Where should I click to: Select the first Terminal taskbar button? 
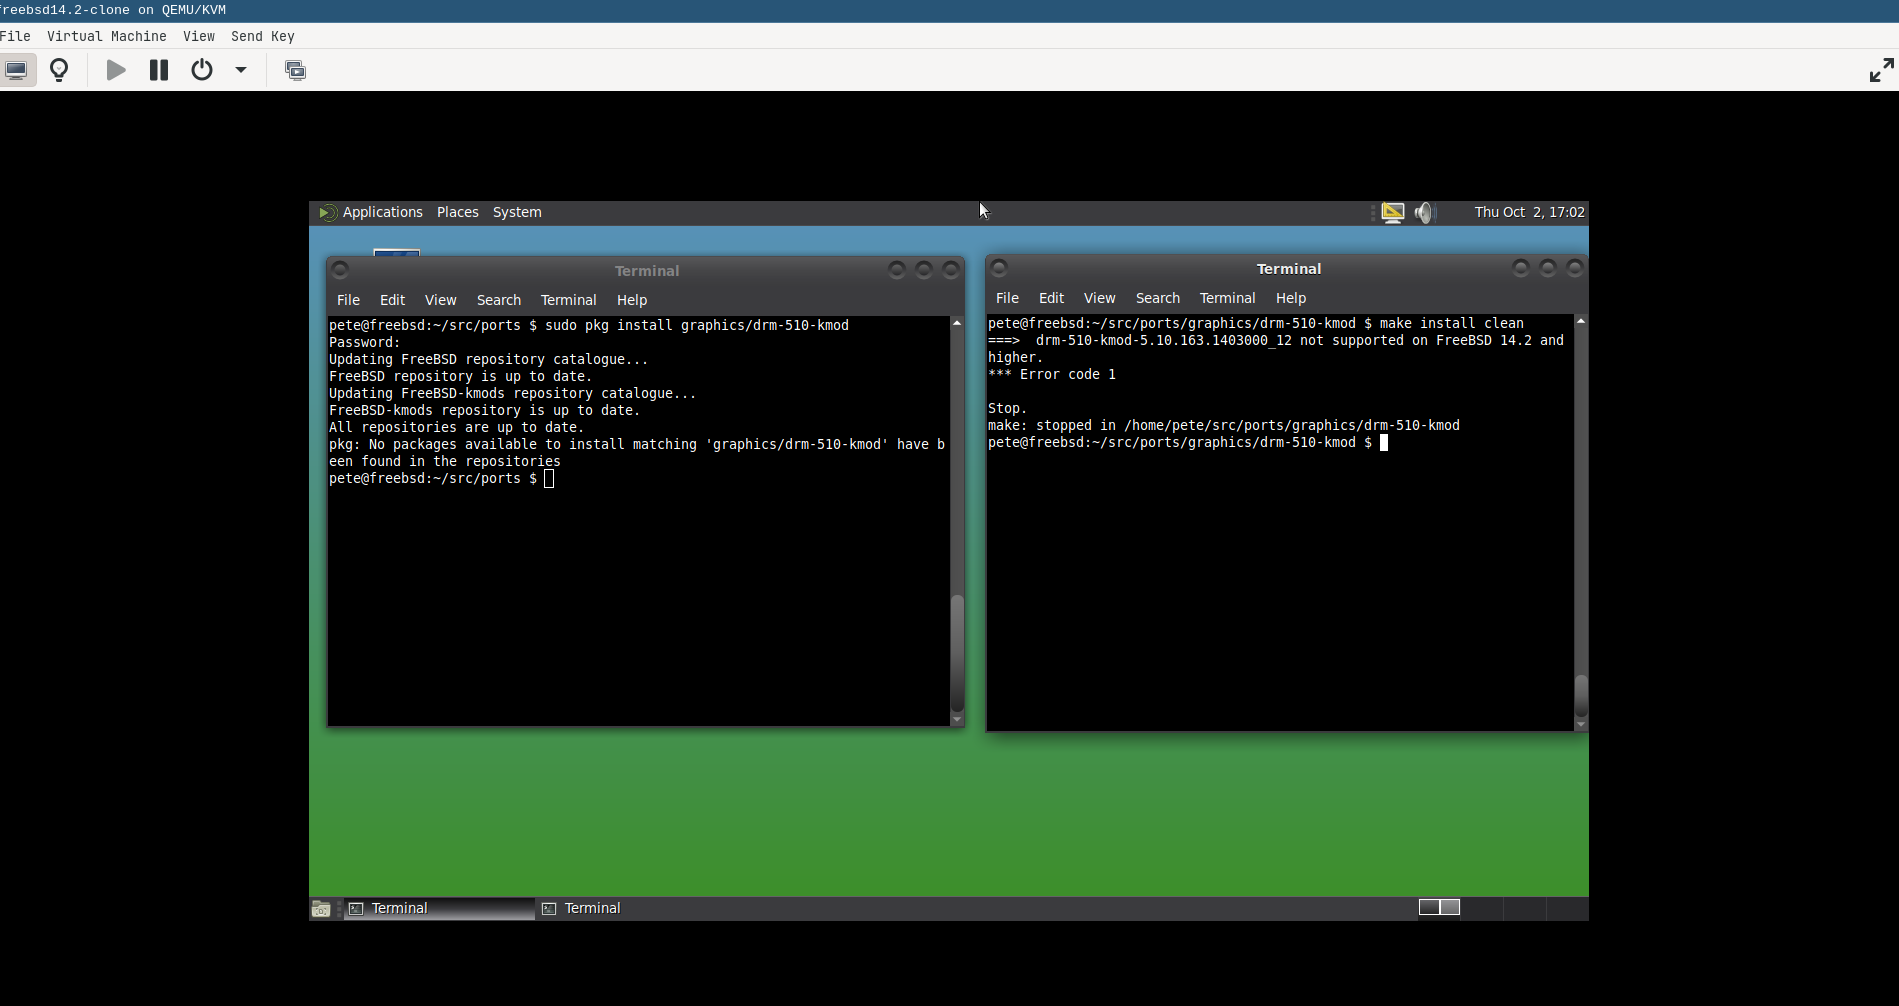(438, 908)
